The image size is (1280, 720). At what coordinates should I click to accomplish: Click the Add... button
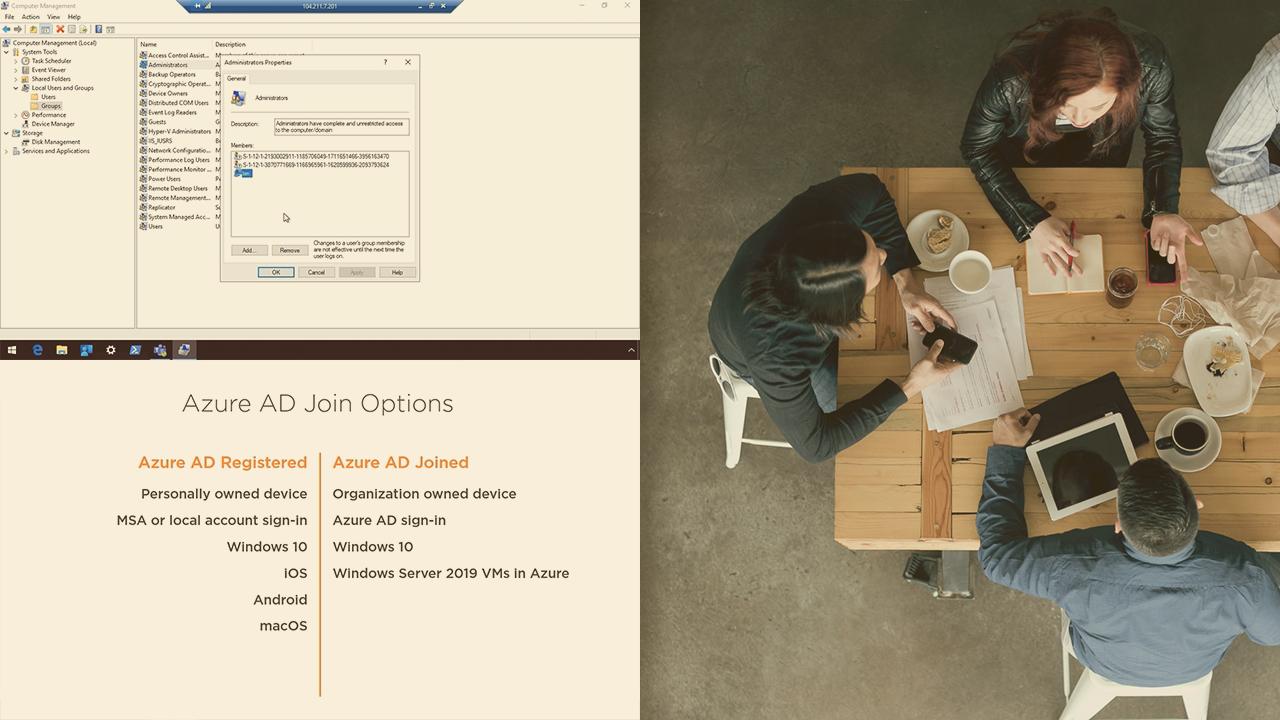tap(249, 250)
